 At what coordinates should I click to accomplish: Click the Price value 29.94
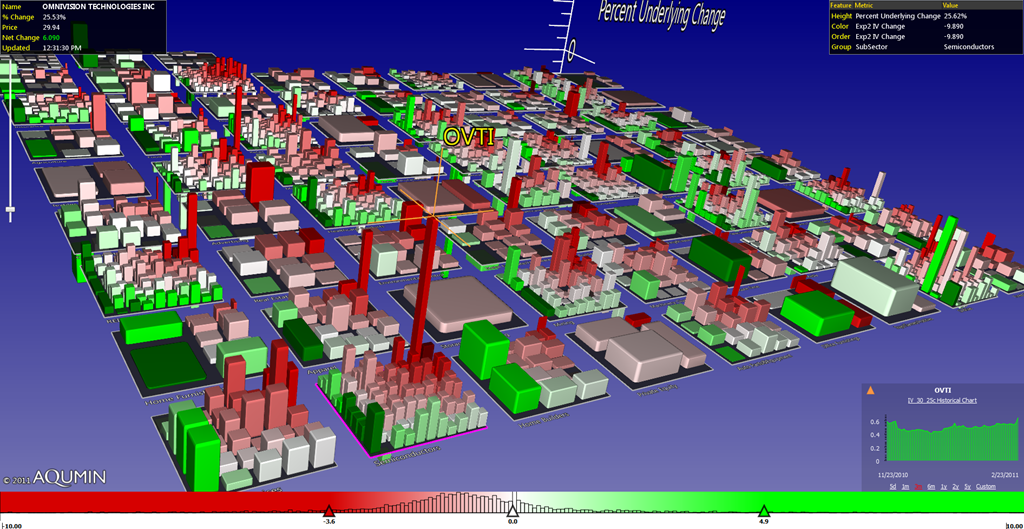pos(52,27)
